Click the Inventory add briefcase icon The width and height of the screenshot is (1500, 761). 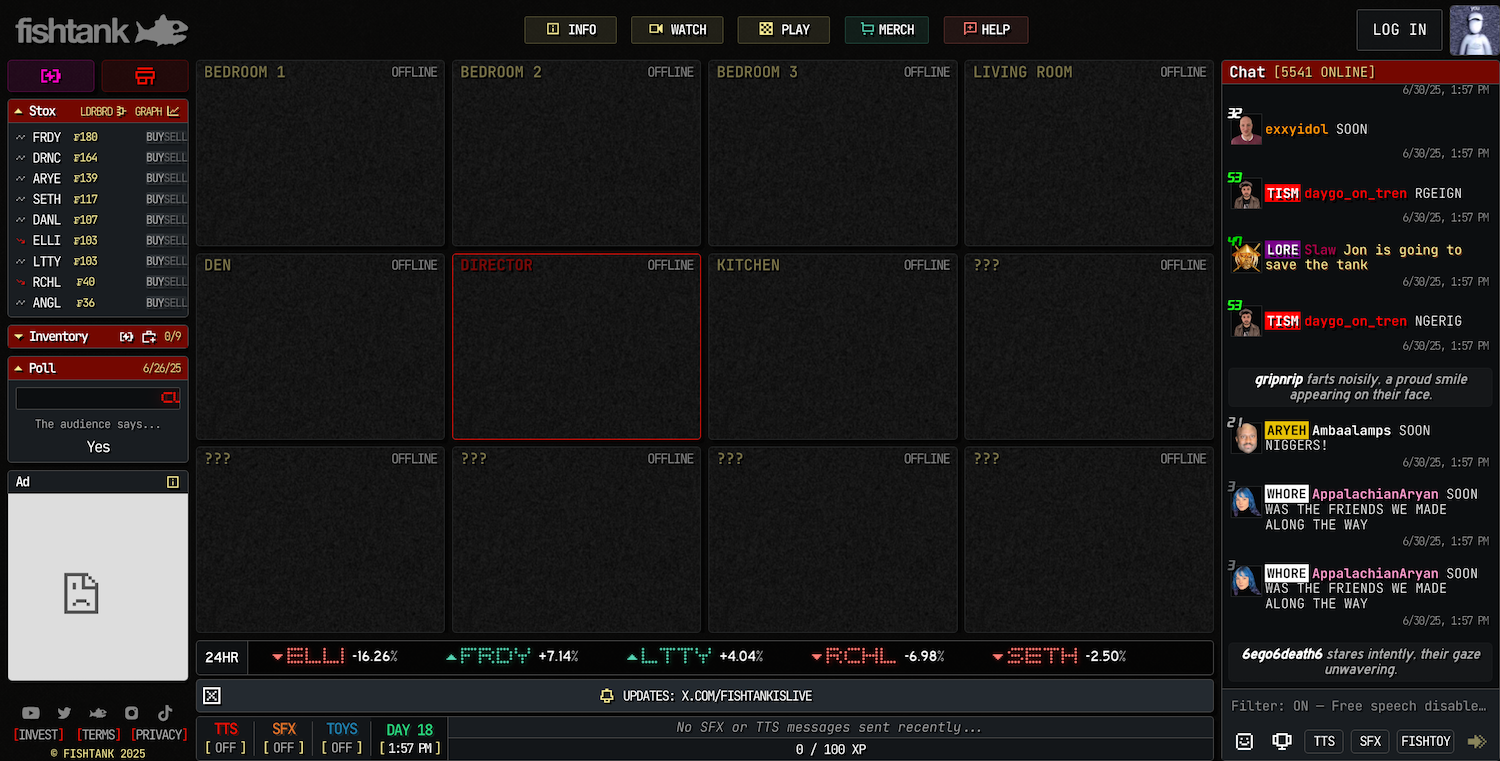pos(149,337)
